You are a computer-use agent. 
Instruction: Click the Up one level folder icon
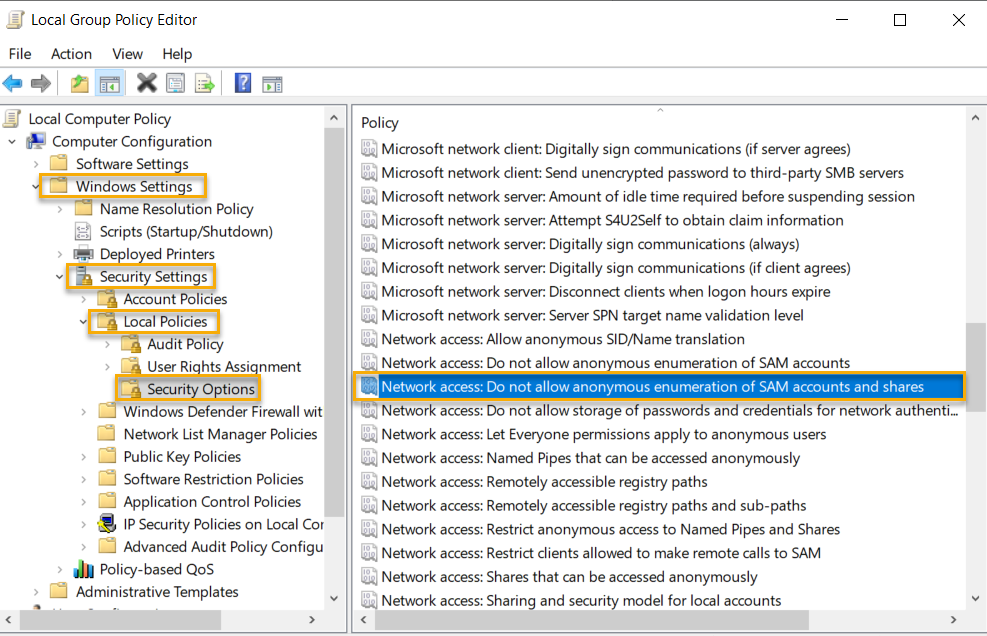79,83
